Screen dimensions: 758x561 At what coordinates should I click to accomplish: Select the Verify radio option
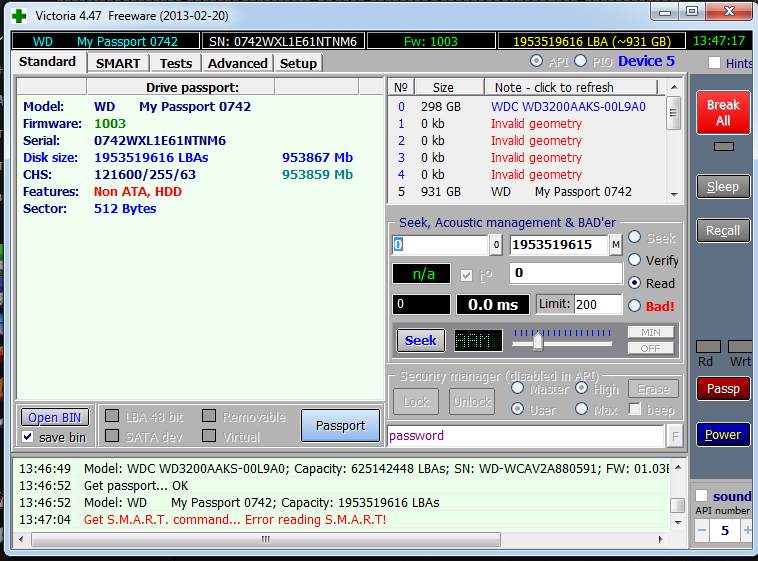click(x=634, y=260)
